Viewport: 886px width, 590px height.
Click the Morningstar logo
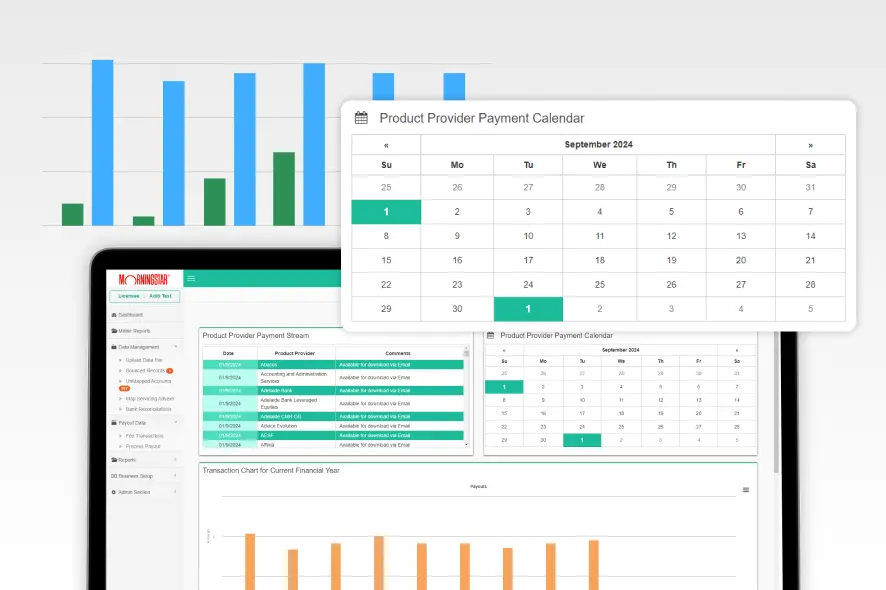pos(144,279)
